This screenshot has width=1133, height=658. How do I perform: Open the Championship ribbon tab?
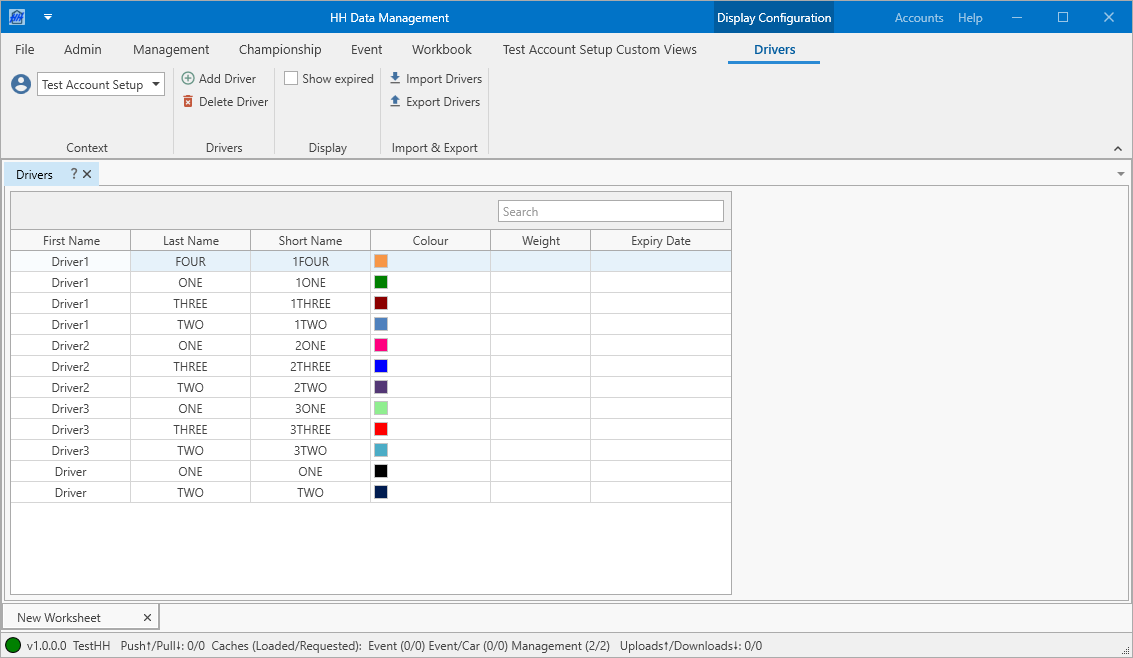pyautogui.click(x=280, y=49)
